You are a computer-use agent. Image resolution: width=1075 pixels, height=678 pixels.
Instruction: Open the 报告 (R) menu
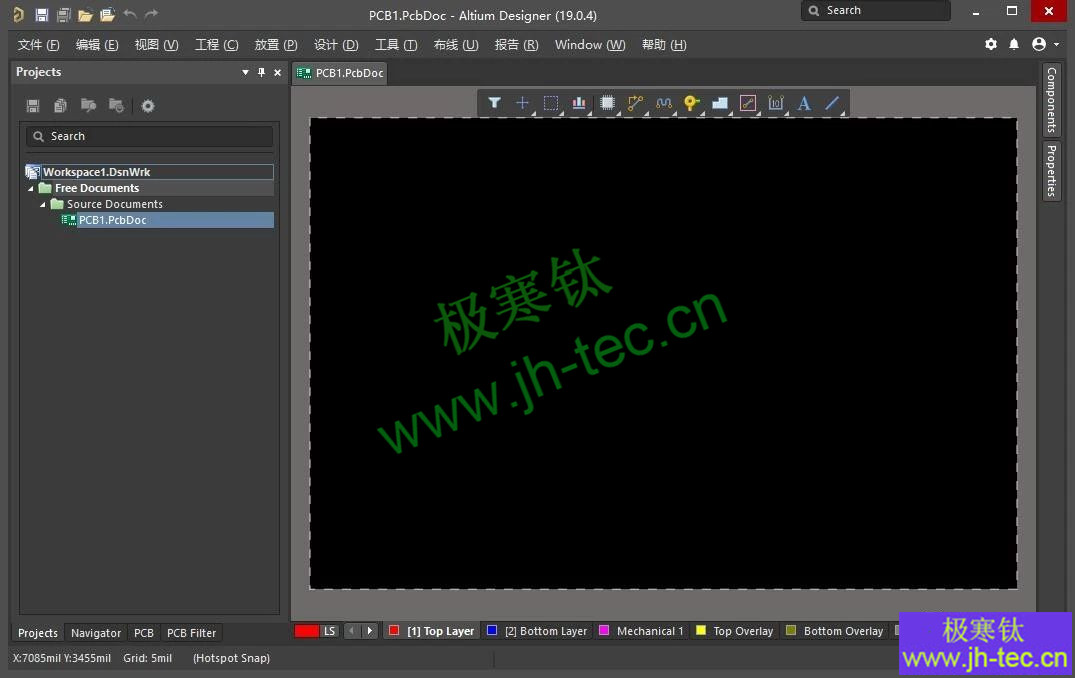pos(516,45)
